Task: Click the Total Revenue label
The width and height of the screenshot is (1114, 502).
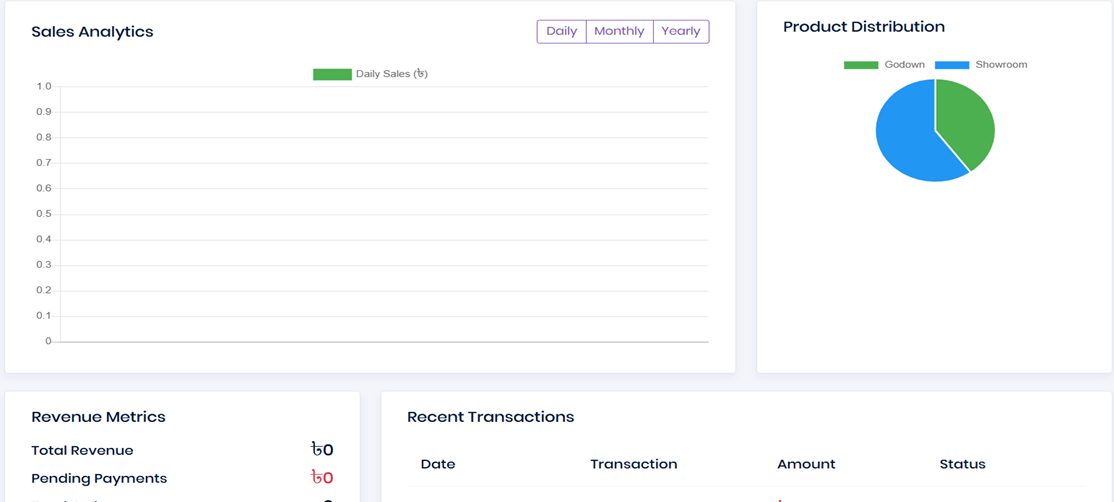Action: 82,451
